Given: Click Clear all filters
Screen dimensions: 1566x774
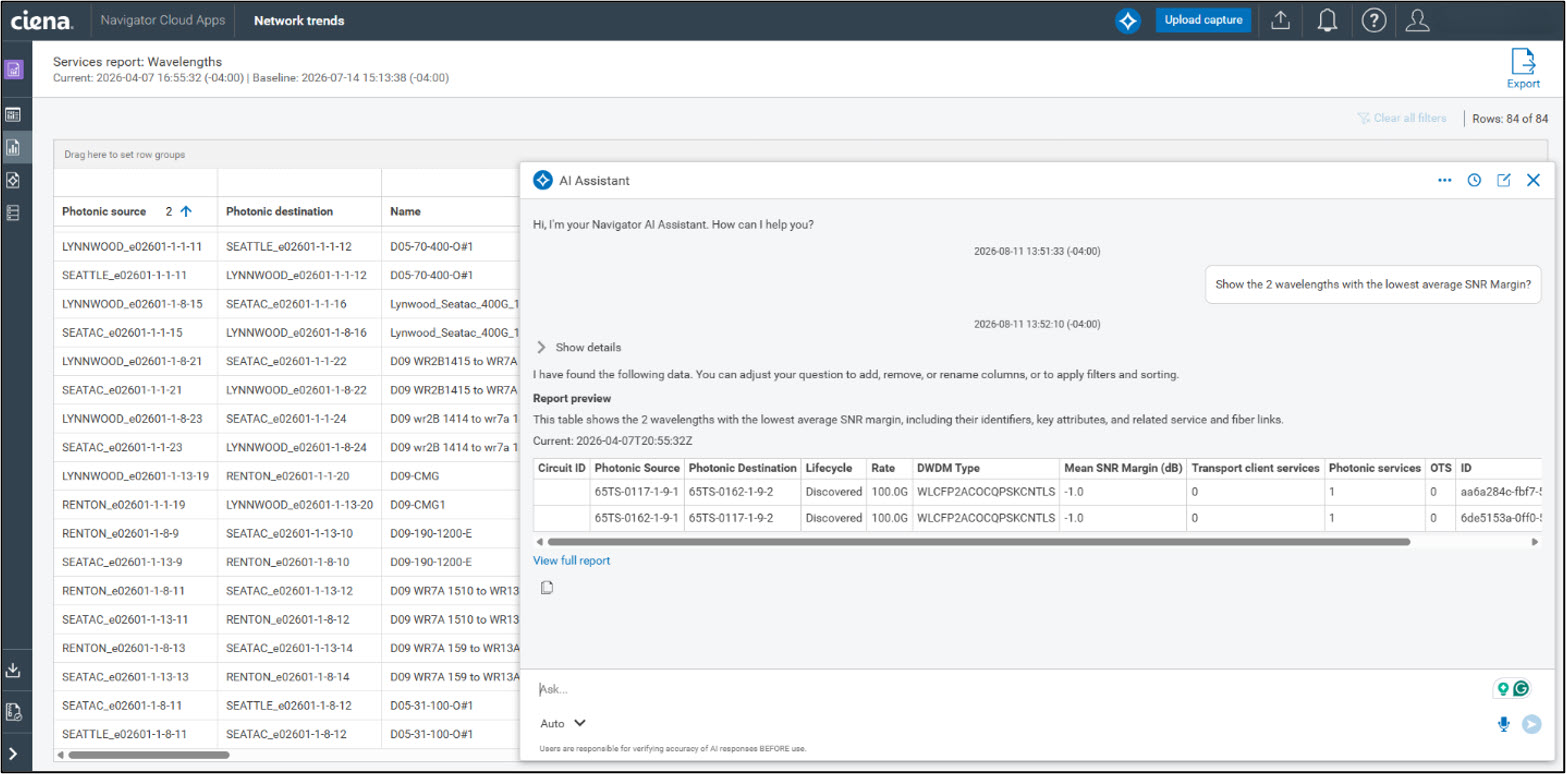Looking at the screenshot, I should (x=1402, y=118).
